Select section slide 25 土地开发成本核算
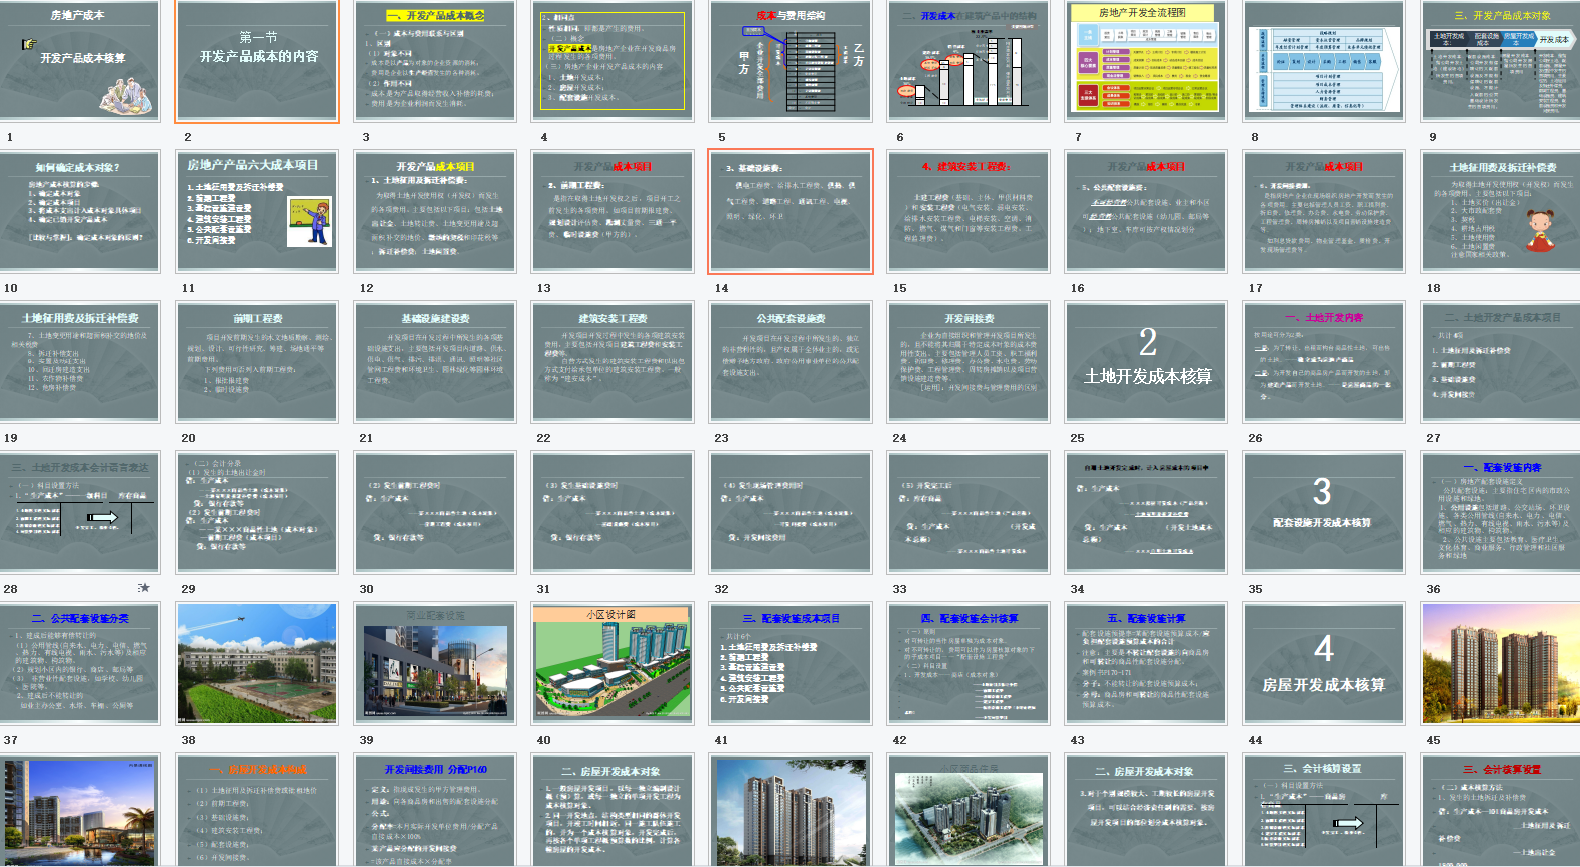 [x=1147, y=362]
